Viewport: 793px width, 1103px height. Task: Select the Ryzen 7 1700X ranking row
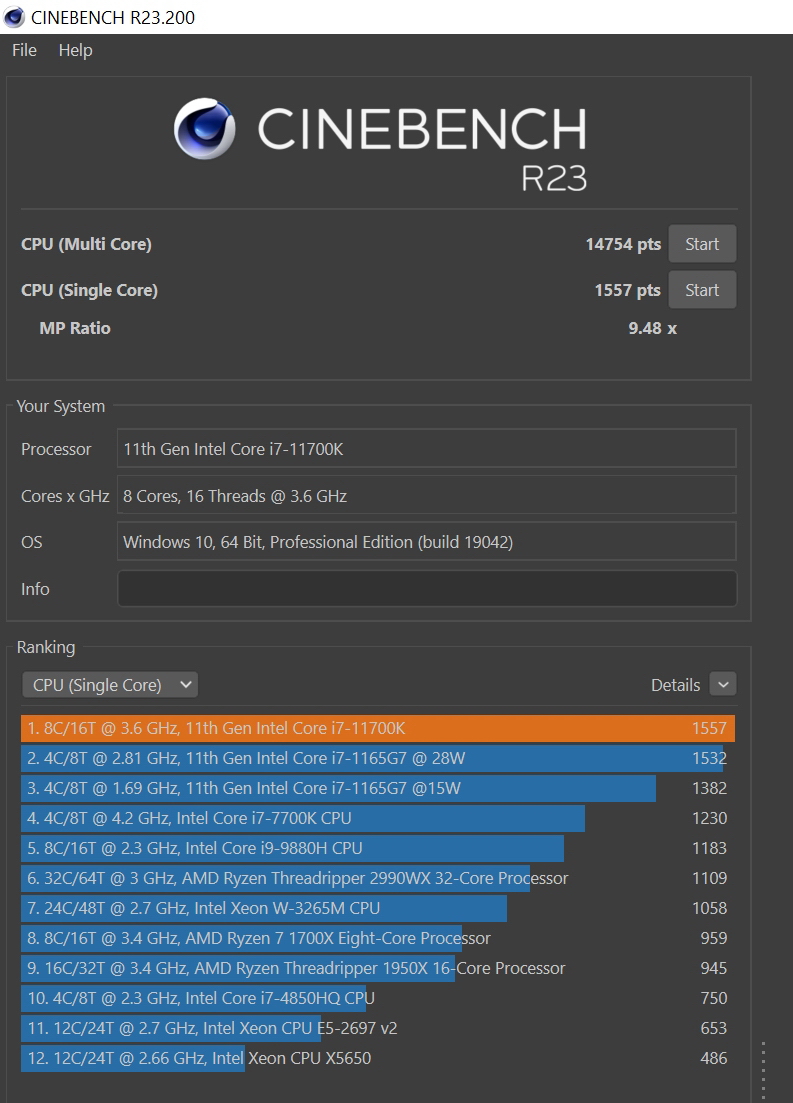click(377, 938)
